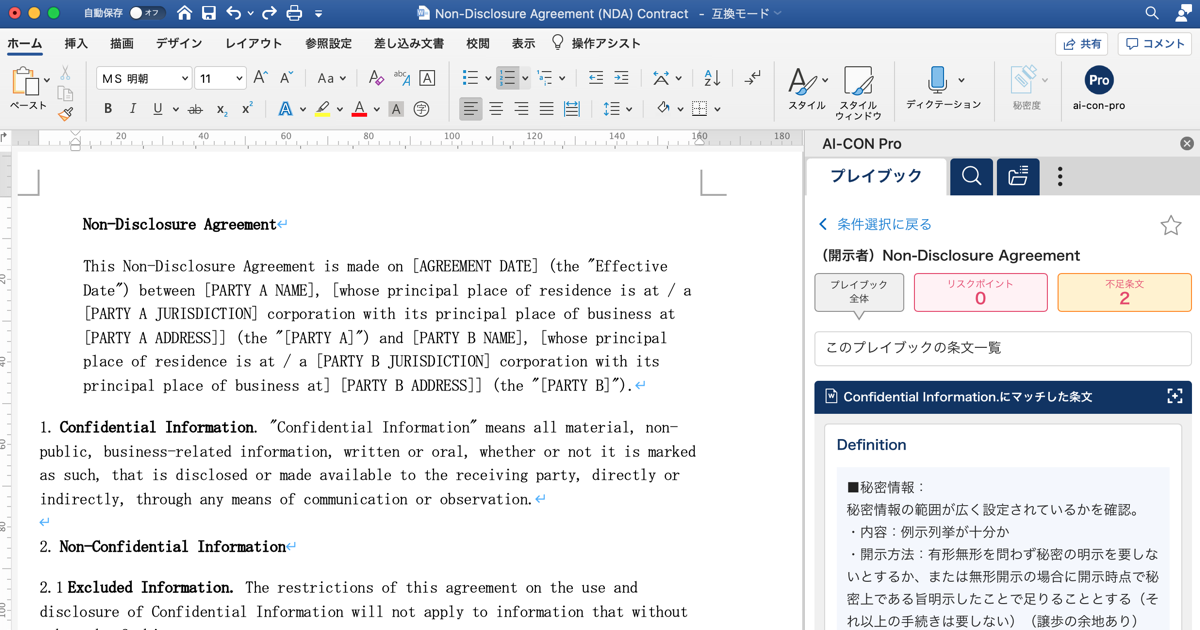Save document with the floppy disk icon

coord(209,14)
